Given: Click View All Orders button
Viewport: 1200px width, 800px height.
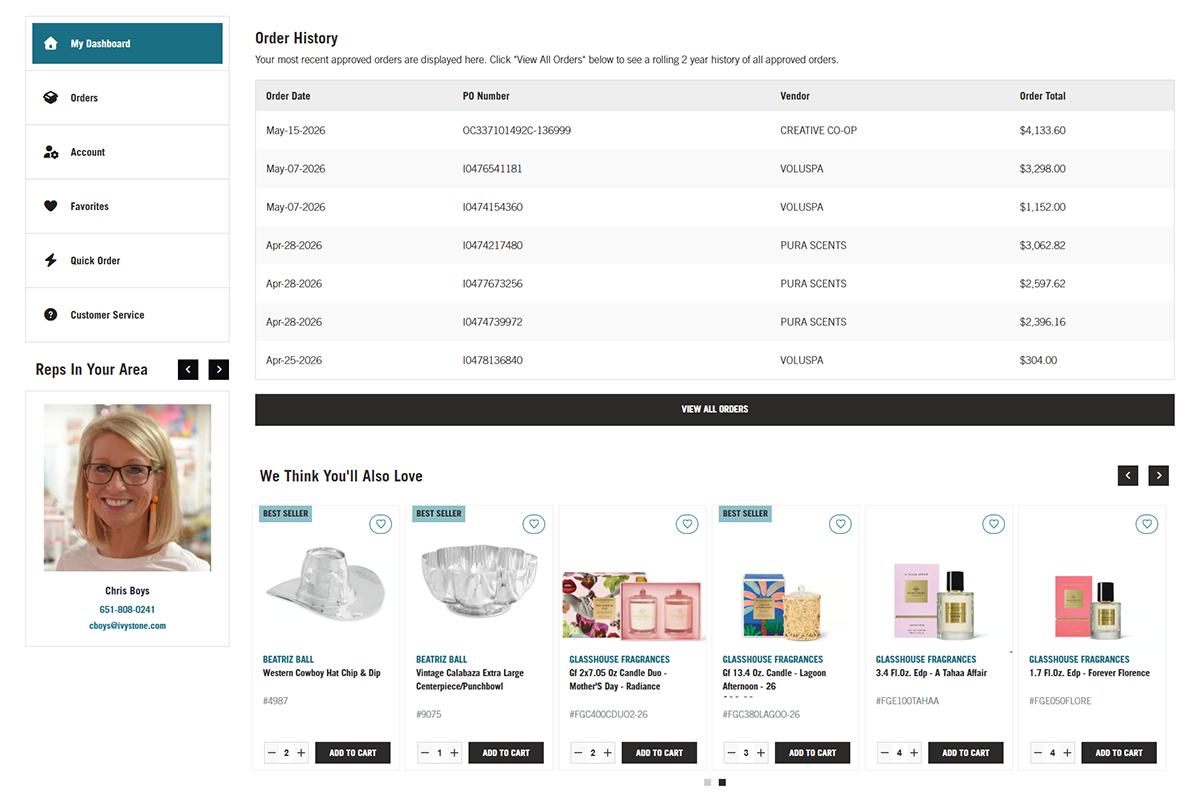Looking at the screenshot, I should [715, 409].
